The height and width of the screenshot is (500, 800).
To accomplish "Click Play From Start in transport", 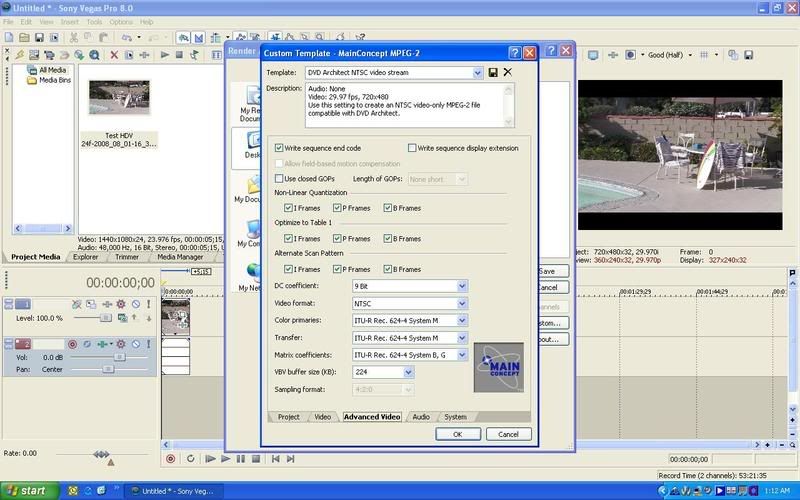I will 210,459.
